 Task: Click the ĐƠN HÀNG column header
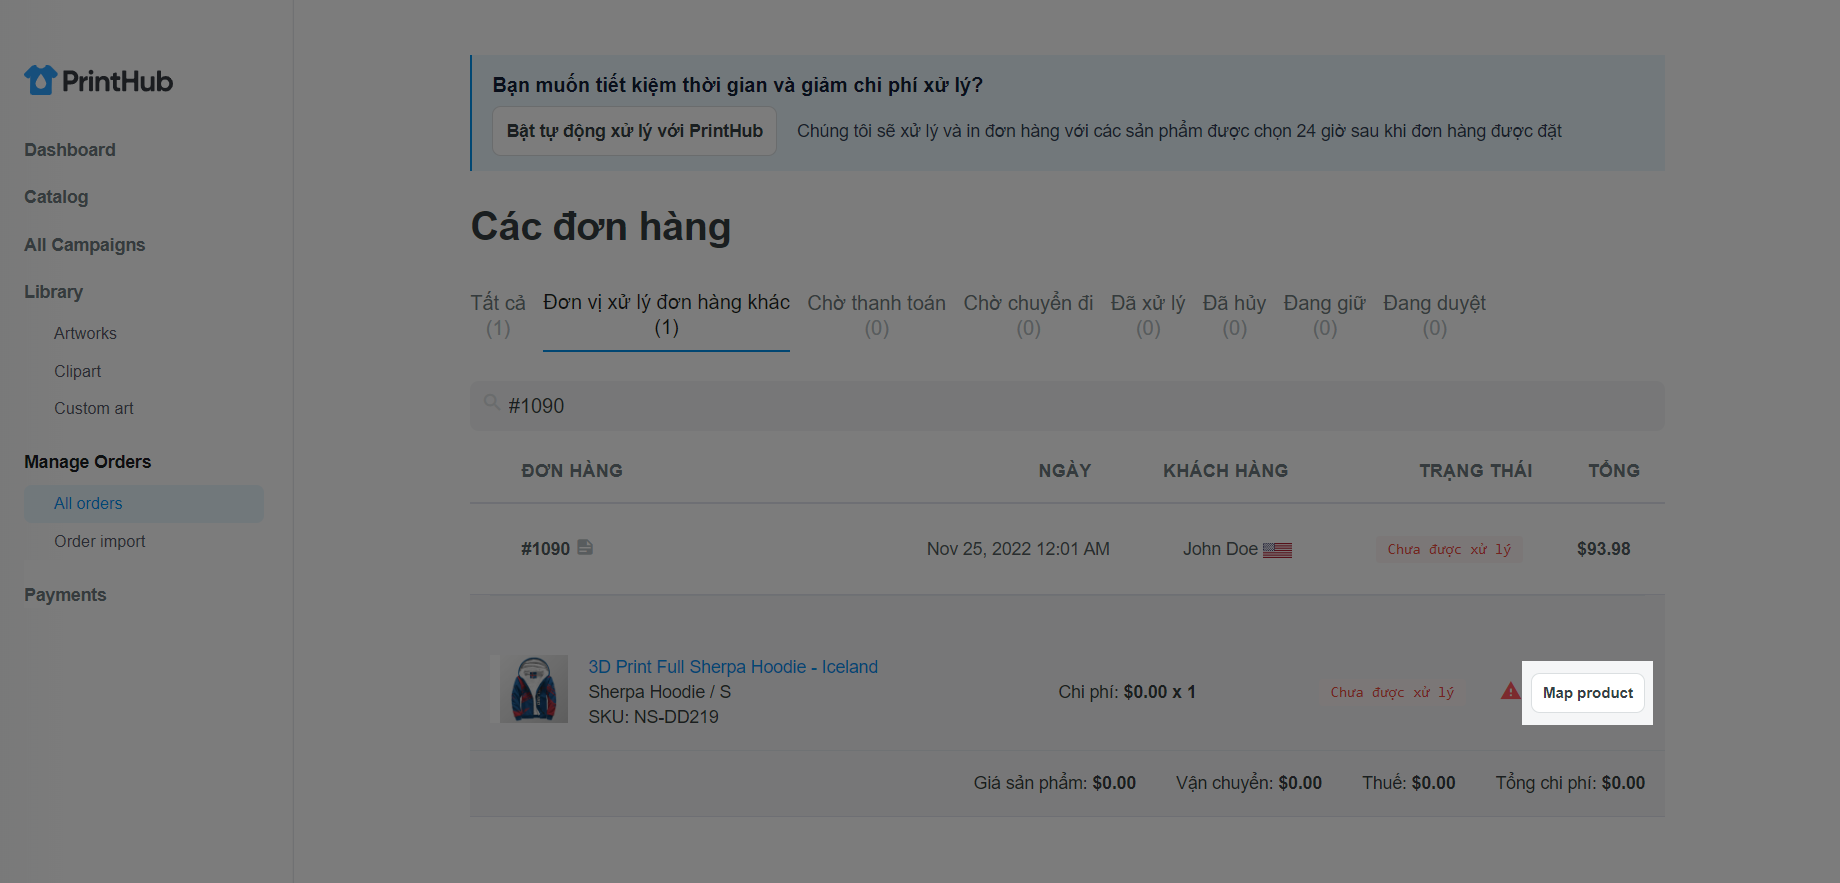click(572, 471)
